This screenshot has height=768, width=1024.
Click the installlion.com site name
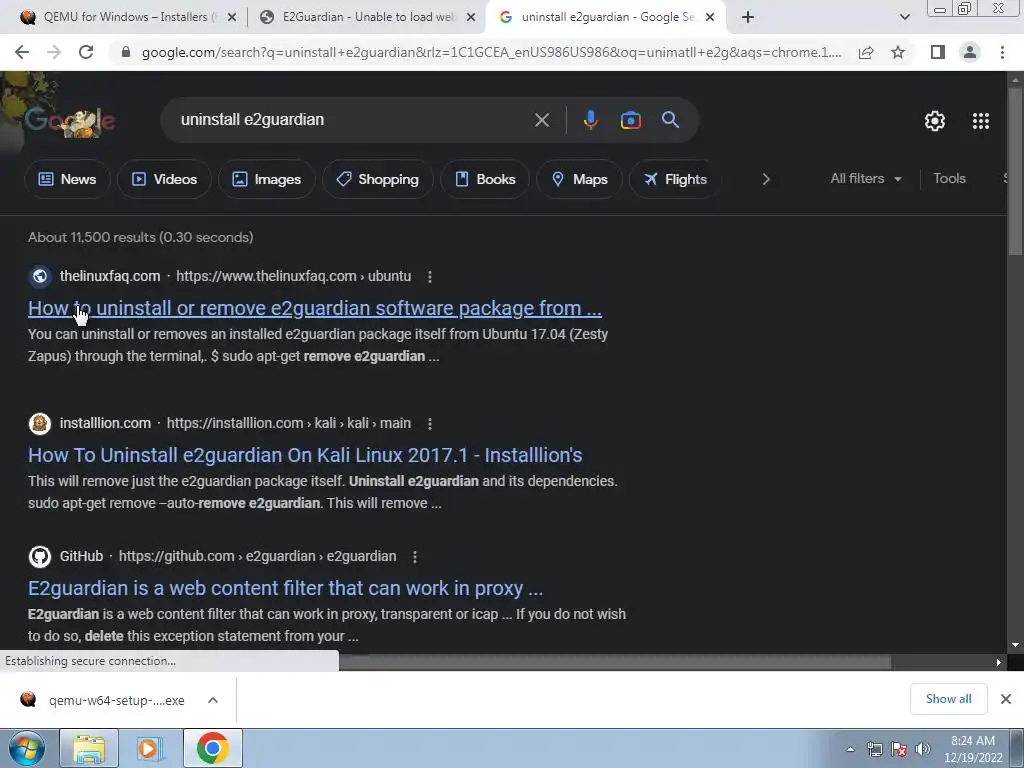pyautogui.click(x=105, y=423)
